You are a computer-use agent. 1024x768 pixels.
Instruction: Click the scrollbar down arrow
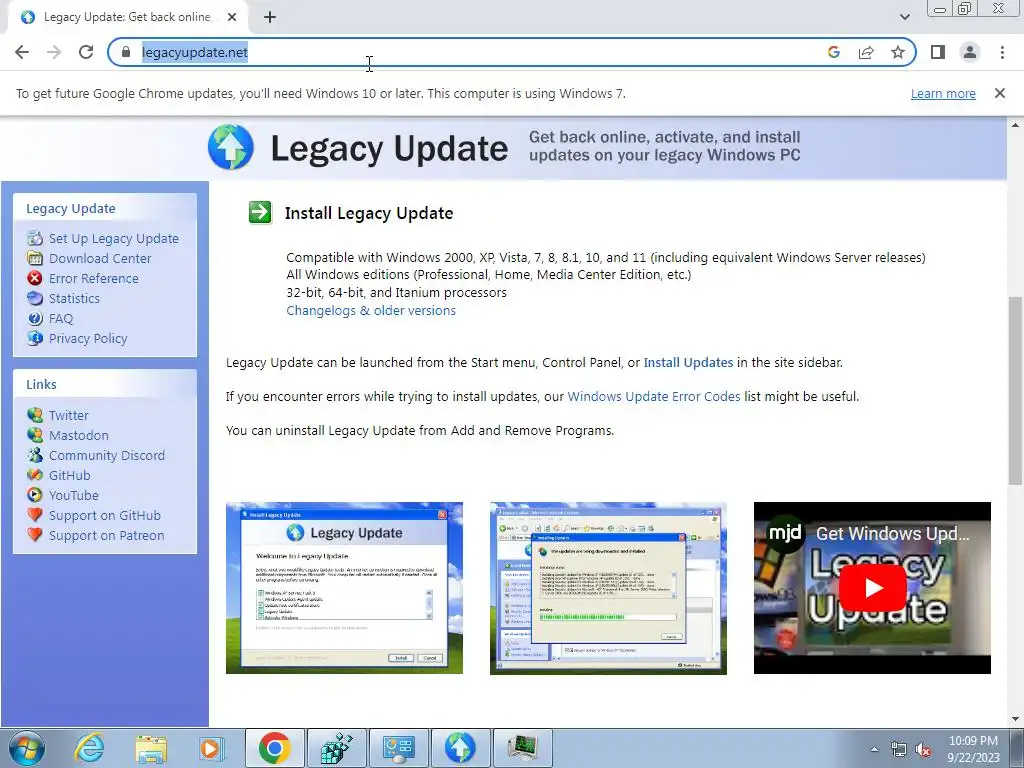click(x=1016, y=719)
